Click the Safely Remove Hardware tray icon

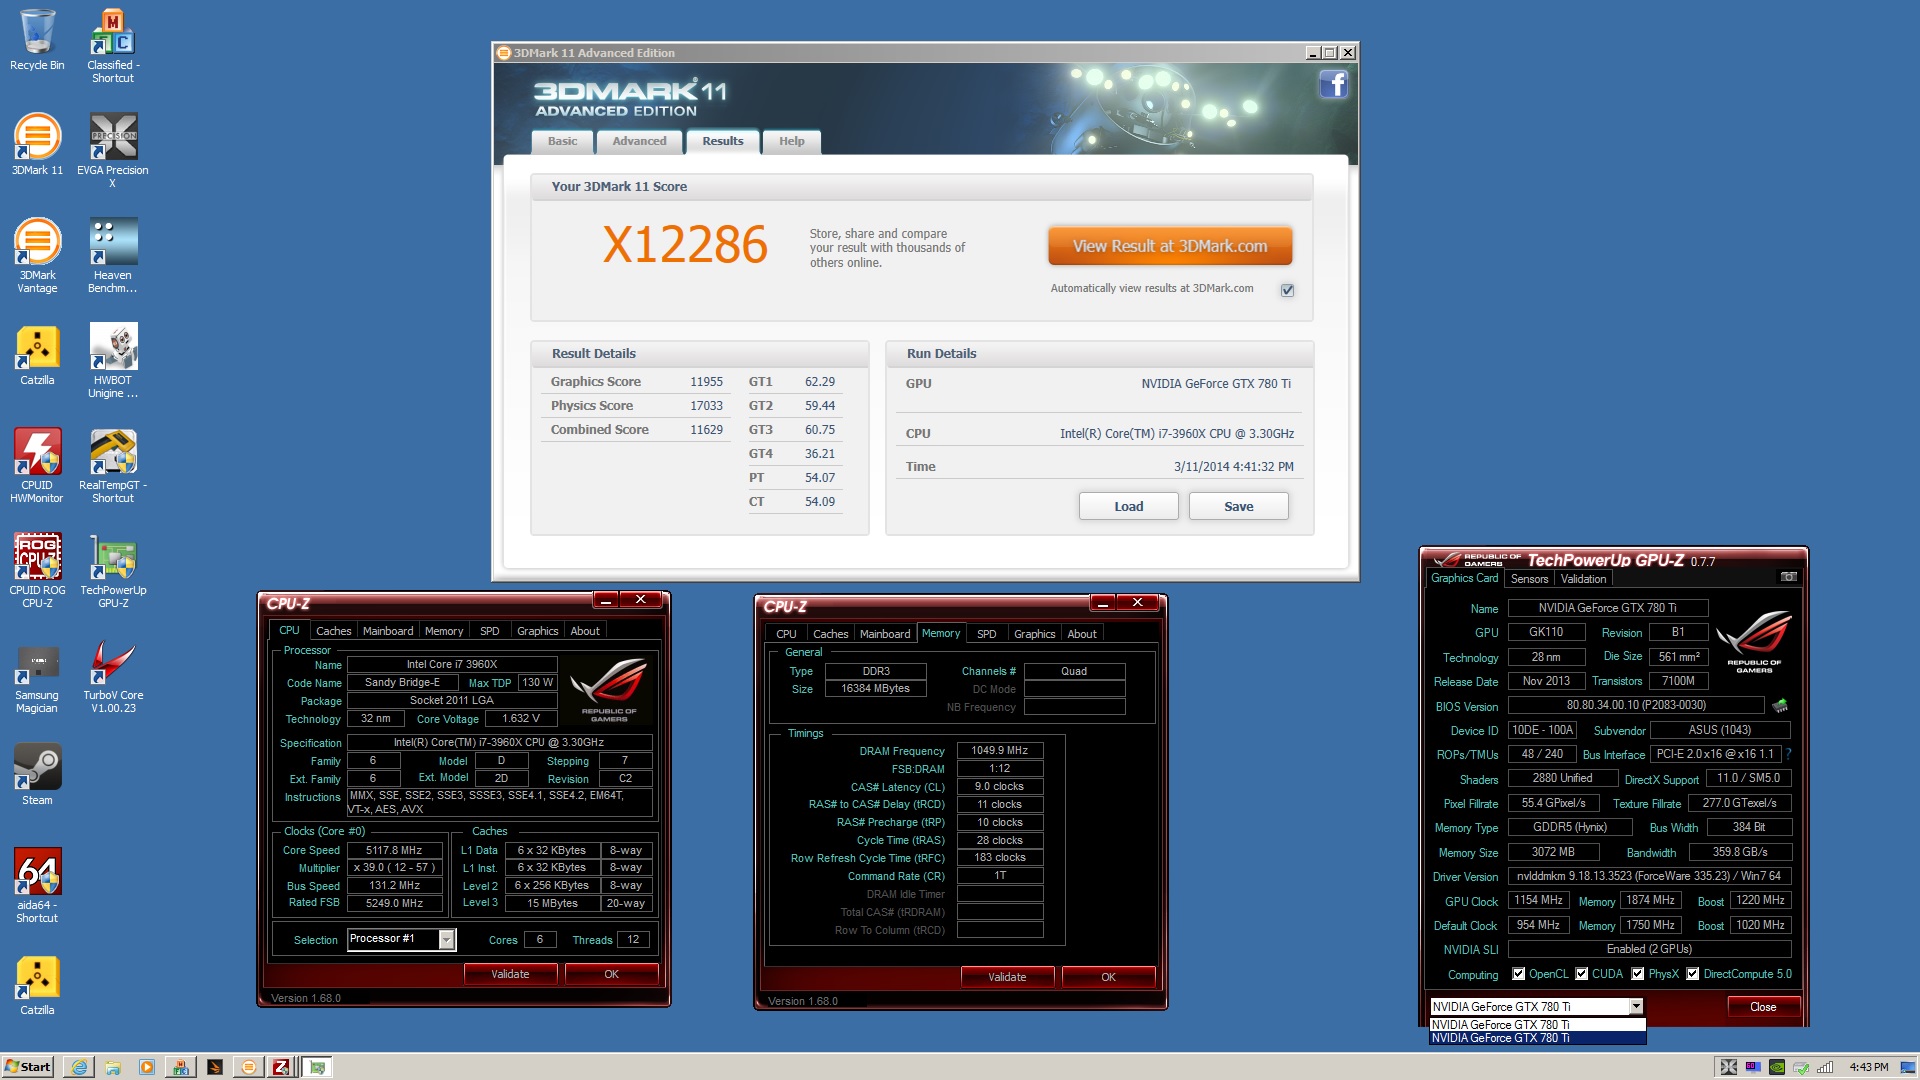point(1801,1067)
